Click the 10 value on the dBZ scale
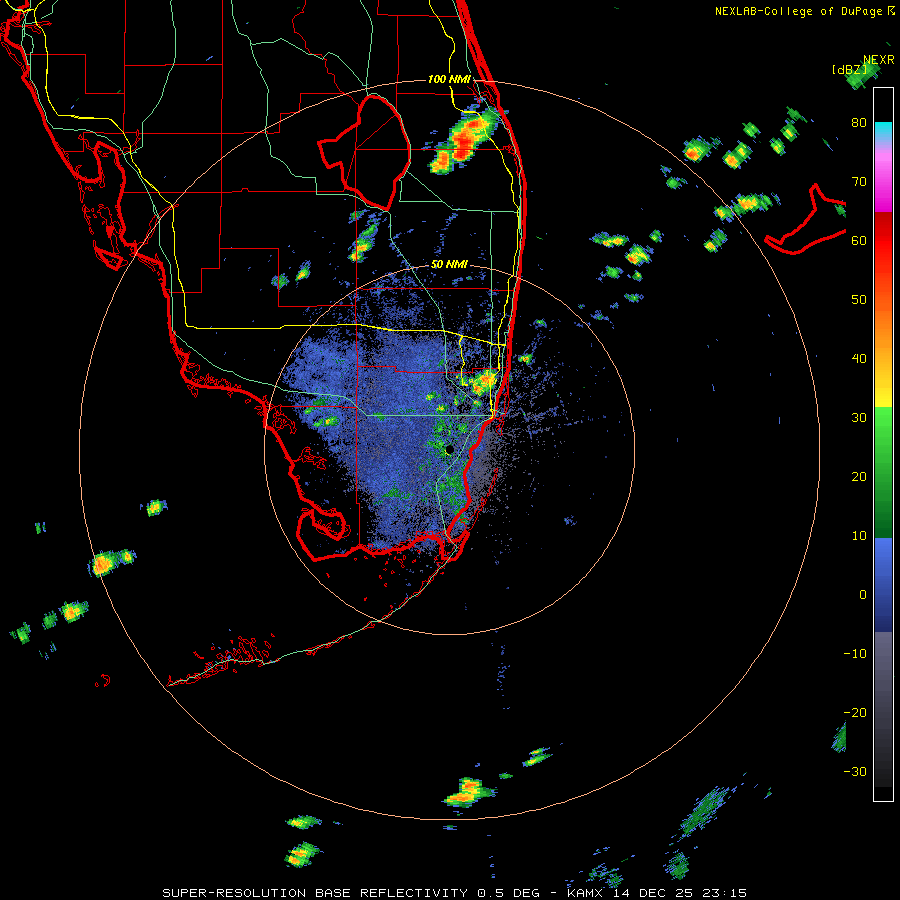Image resolution: width=900 pixels, height=900 pixels. [859, 536]
